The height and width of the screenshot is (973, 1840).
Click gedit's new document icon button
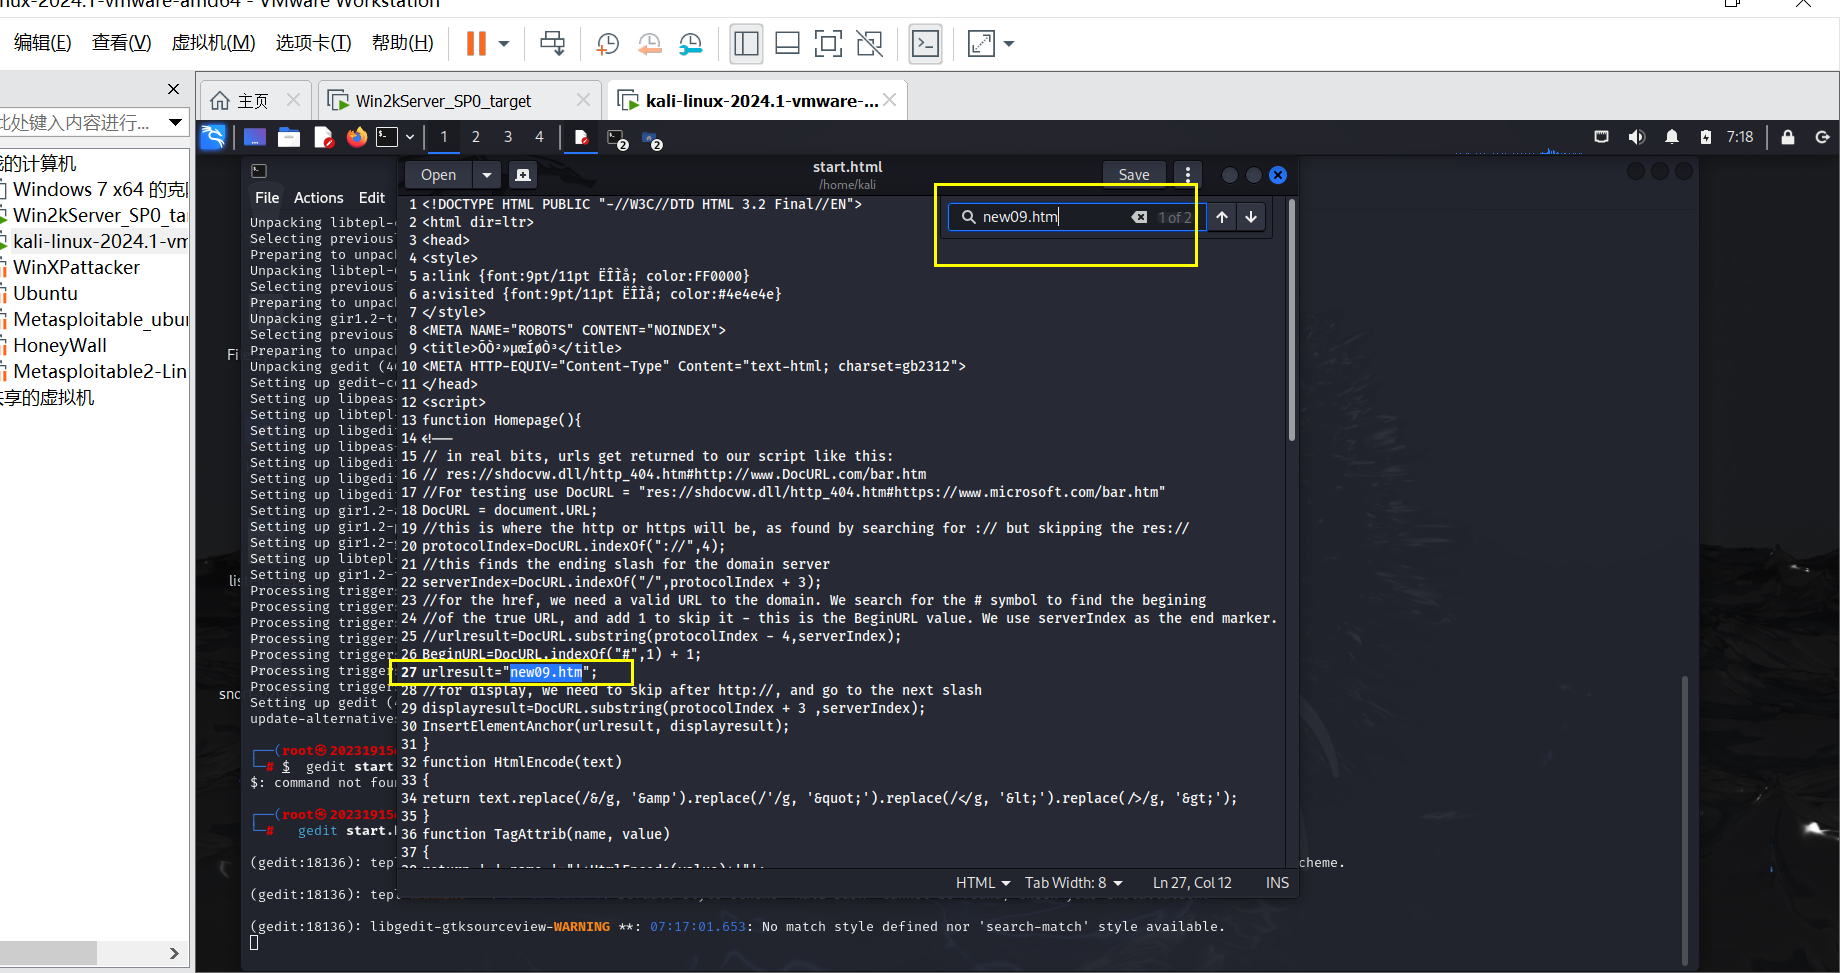tap(522, 175)
